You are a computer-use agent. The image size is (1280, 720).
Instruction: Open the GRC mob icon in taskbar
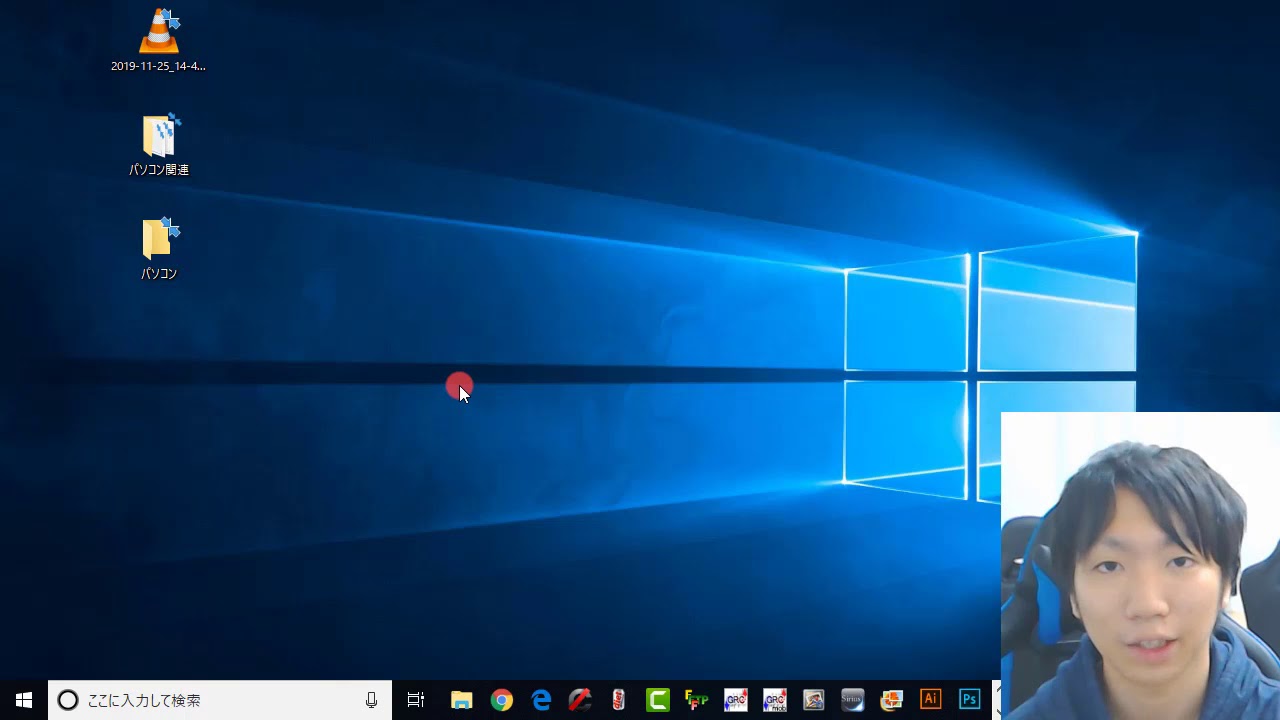click(775, 700)
